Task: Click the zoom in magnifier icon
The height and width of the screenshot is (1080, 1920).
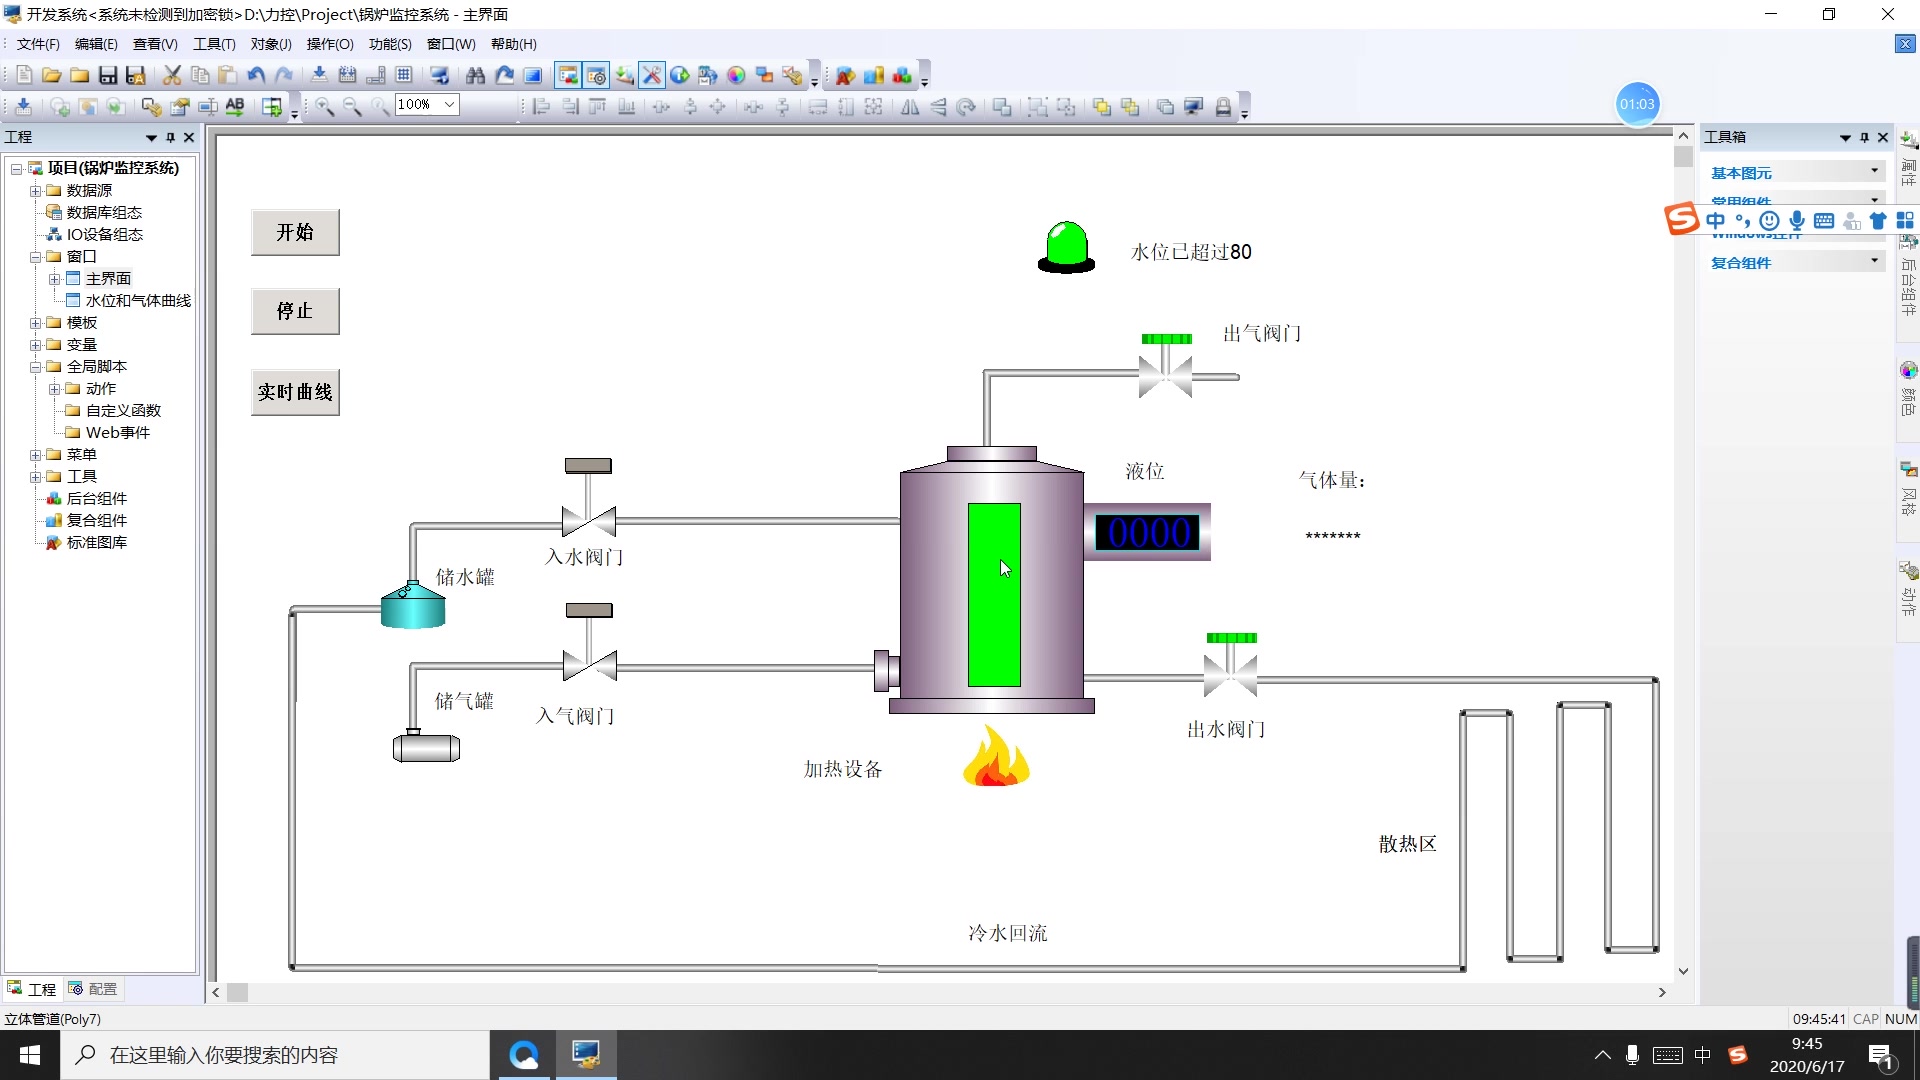Action: click(325, 106)
